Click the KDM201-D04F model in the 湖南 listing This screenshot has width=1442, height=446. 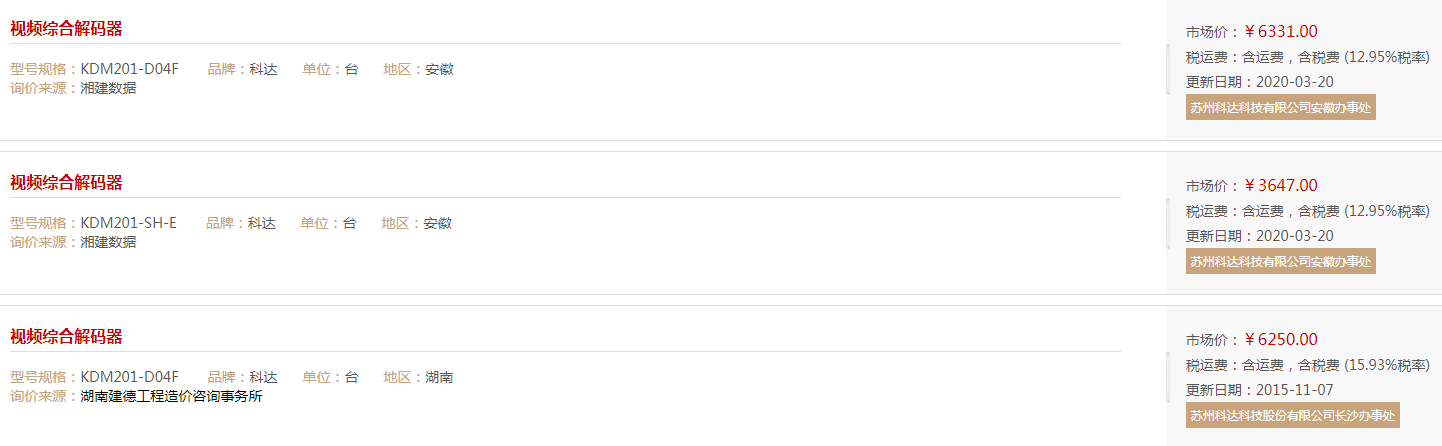coord(129,377)
